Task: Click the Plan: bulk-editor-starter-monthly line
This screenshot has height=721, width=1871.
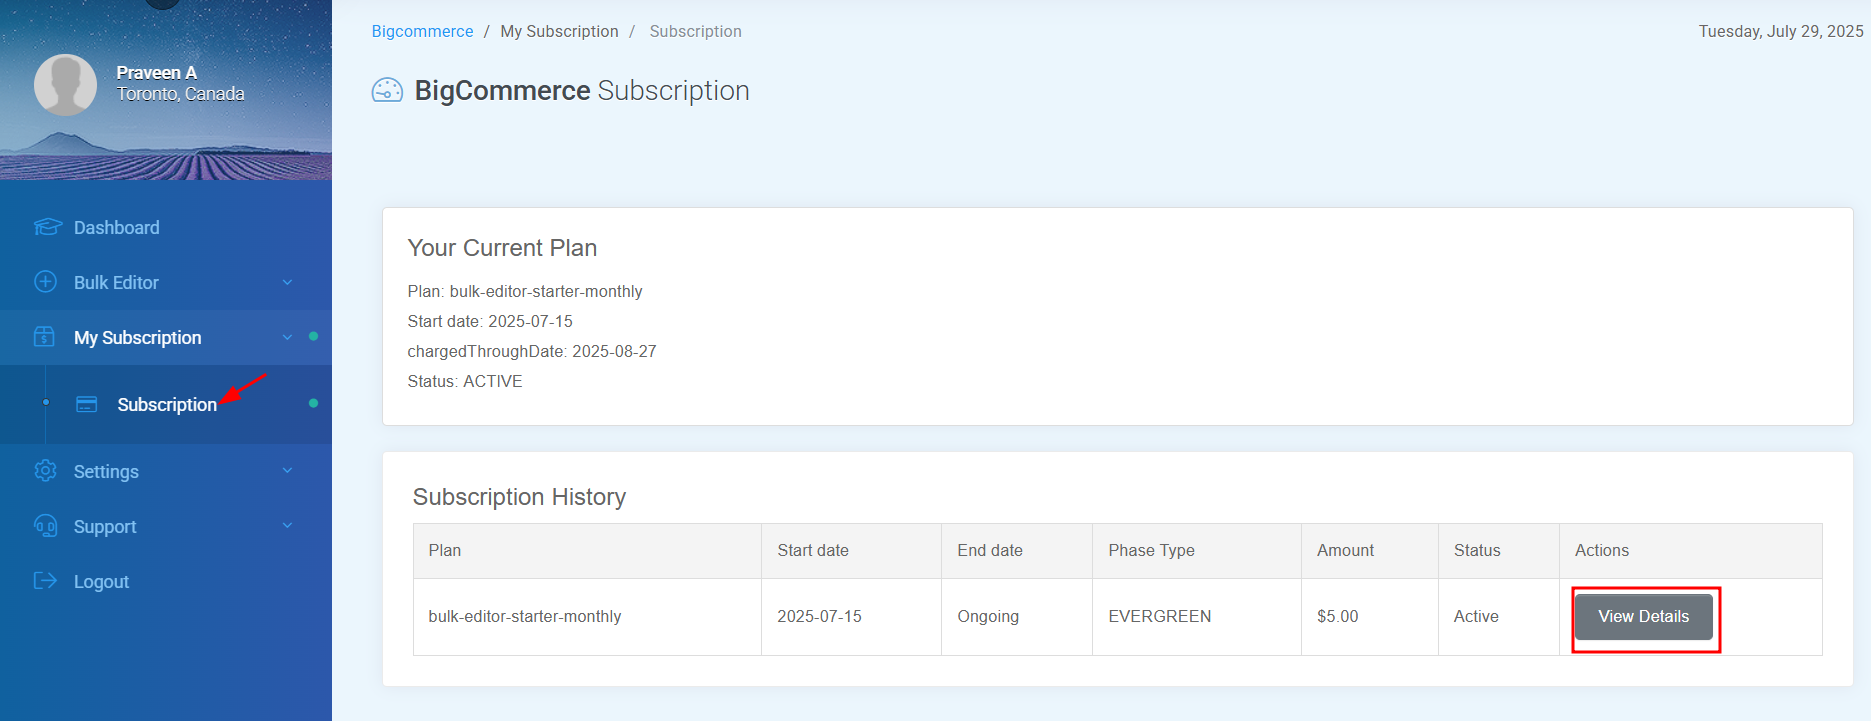Action: (x=525, y=291)
